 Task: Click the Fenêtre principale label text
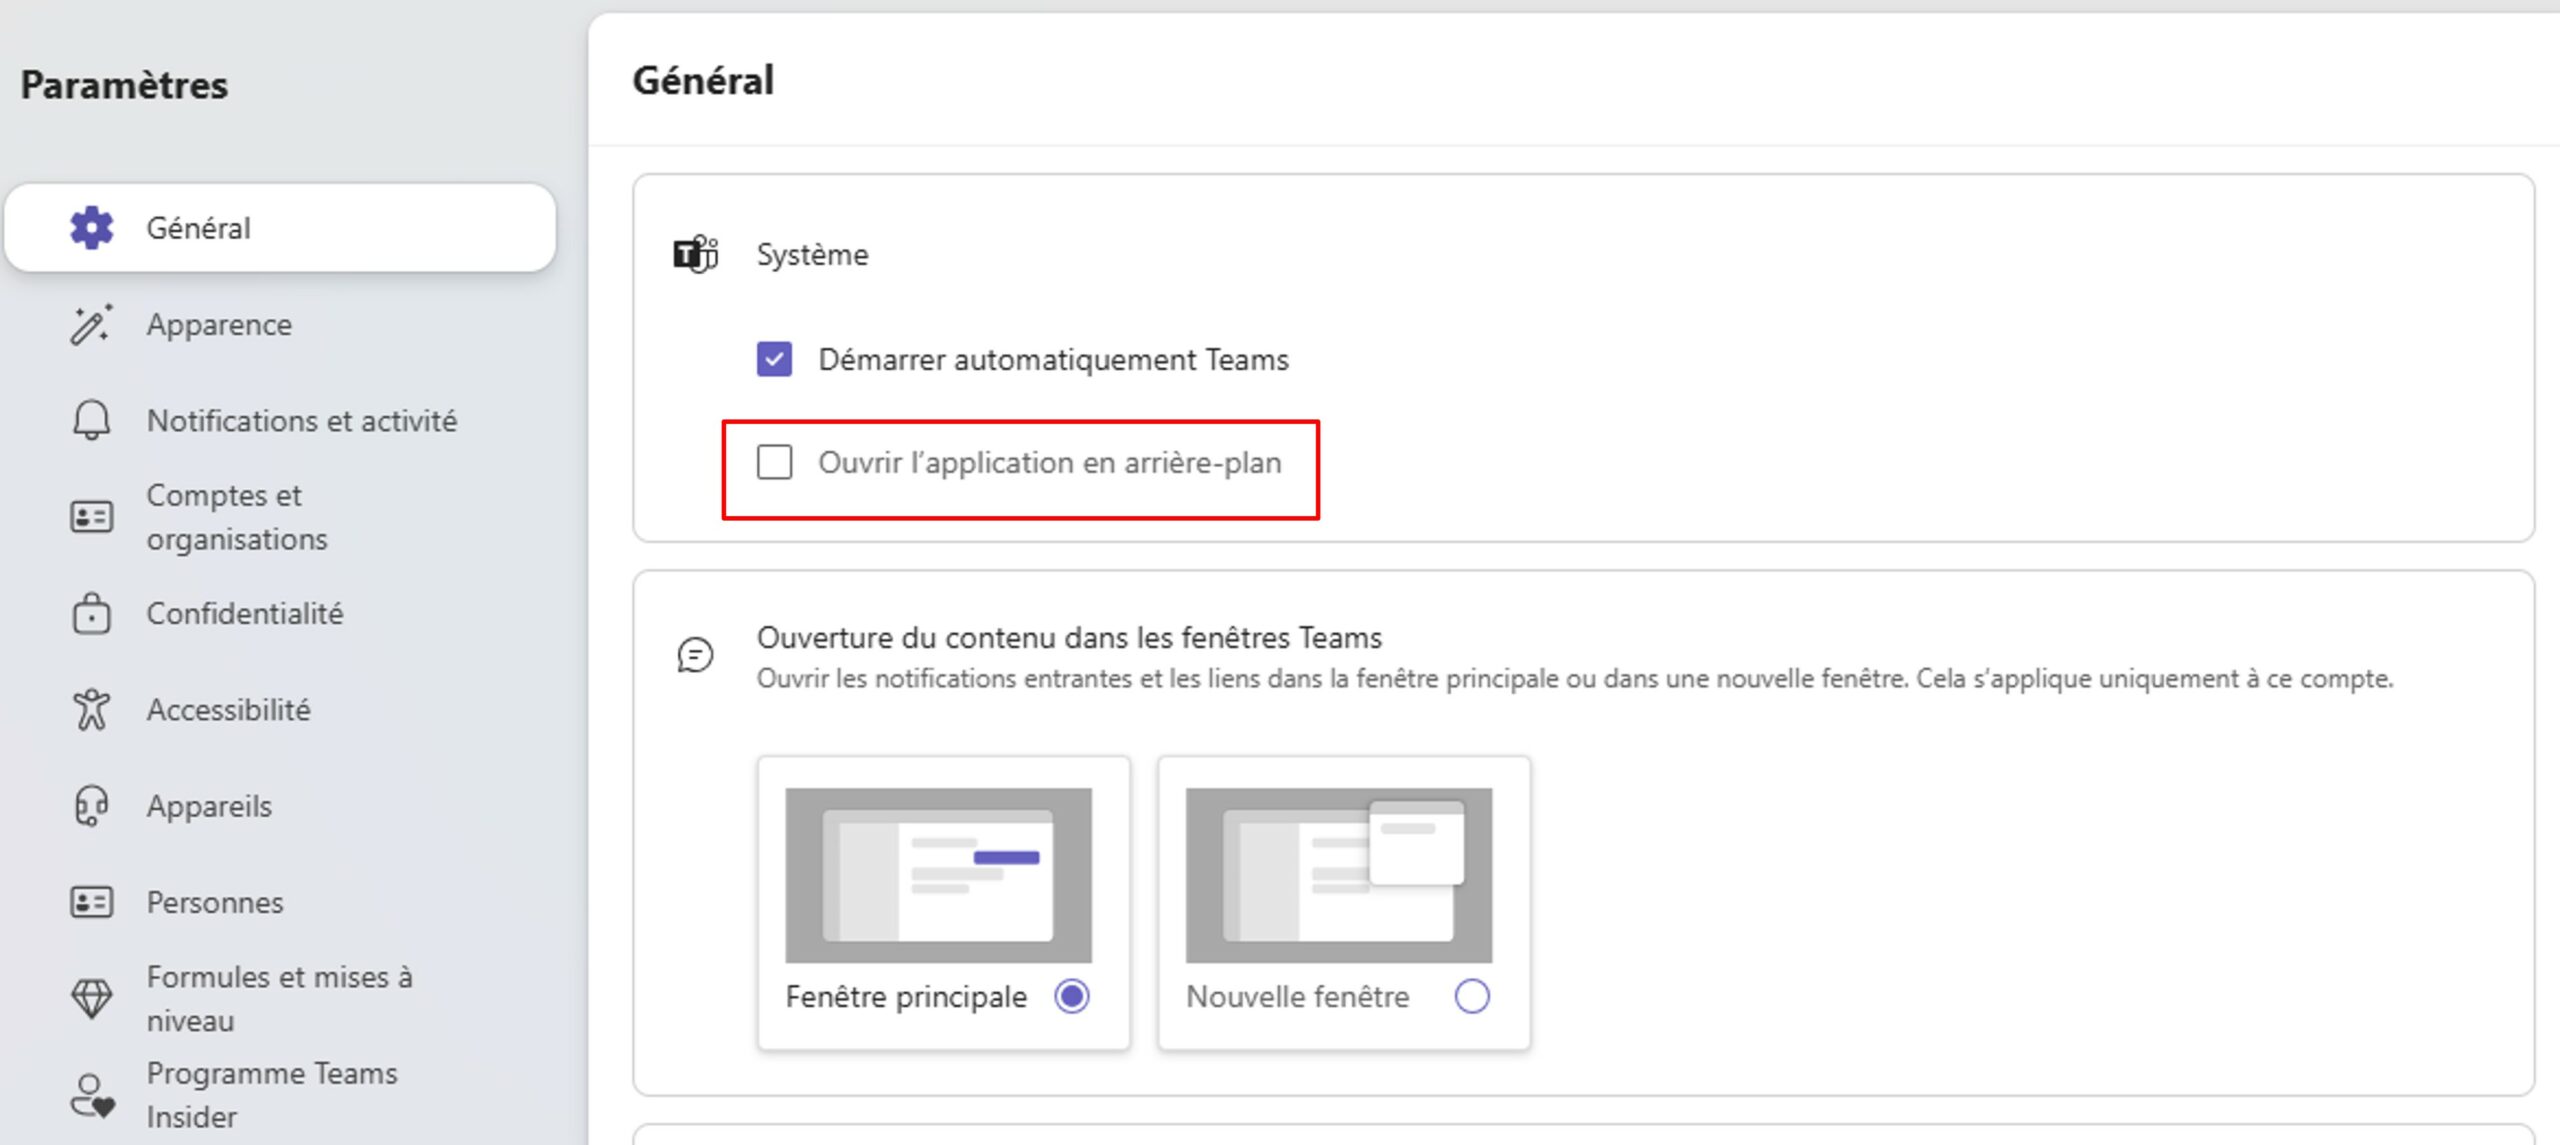click(906, 997)
